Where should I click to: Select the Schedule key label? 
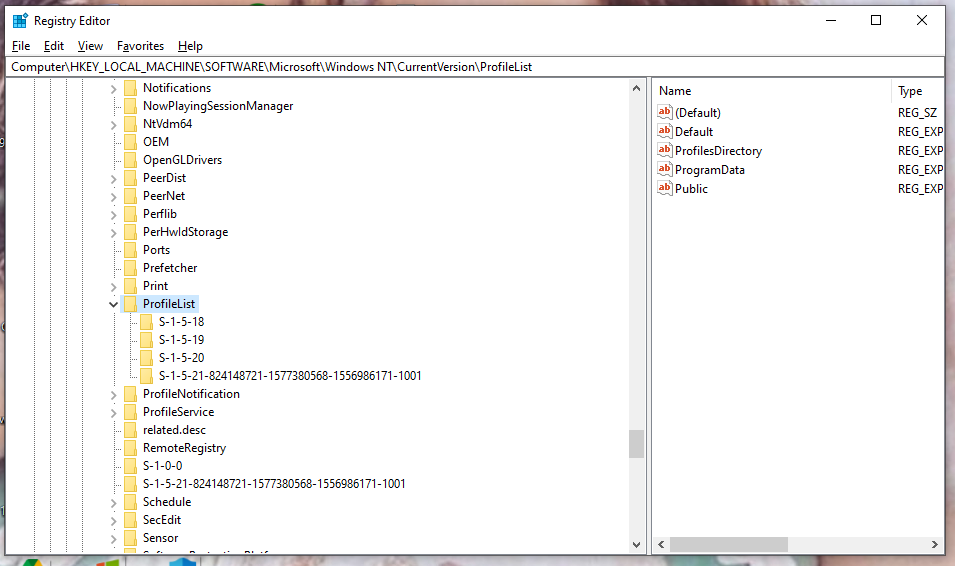[x=167, y=503]
